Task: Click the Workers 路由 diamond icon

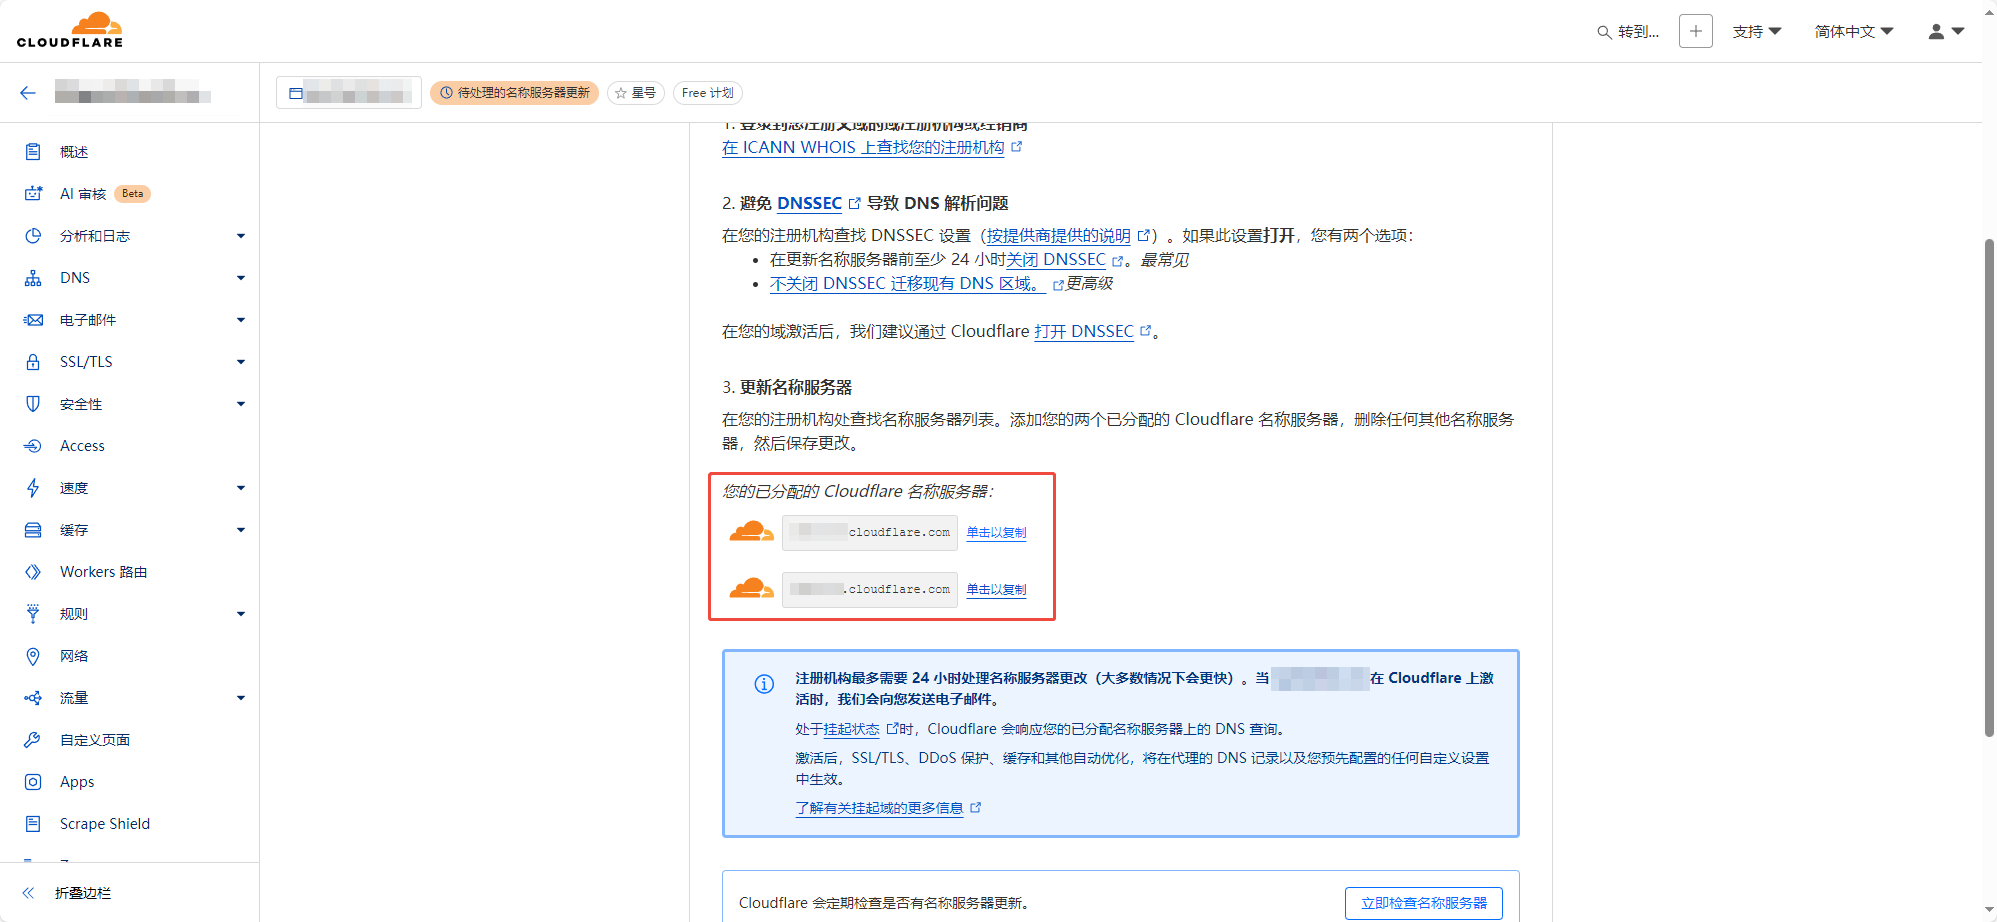Action: [33, 572]
